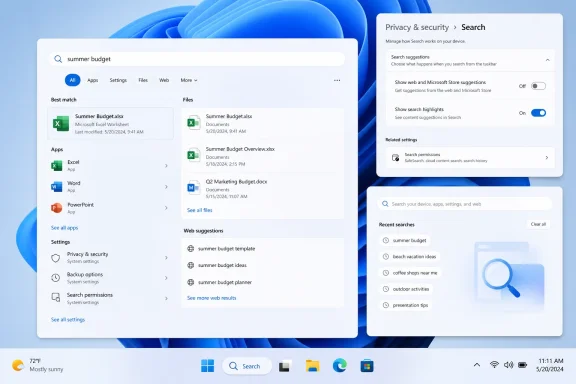Launch File Explorer from taskbar
576x384 pixels.
coord(313,366)
